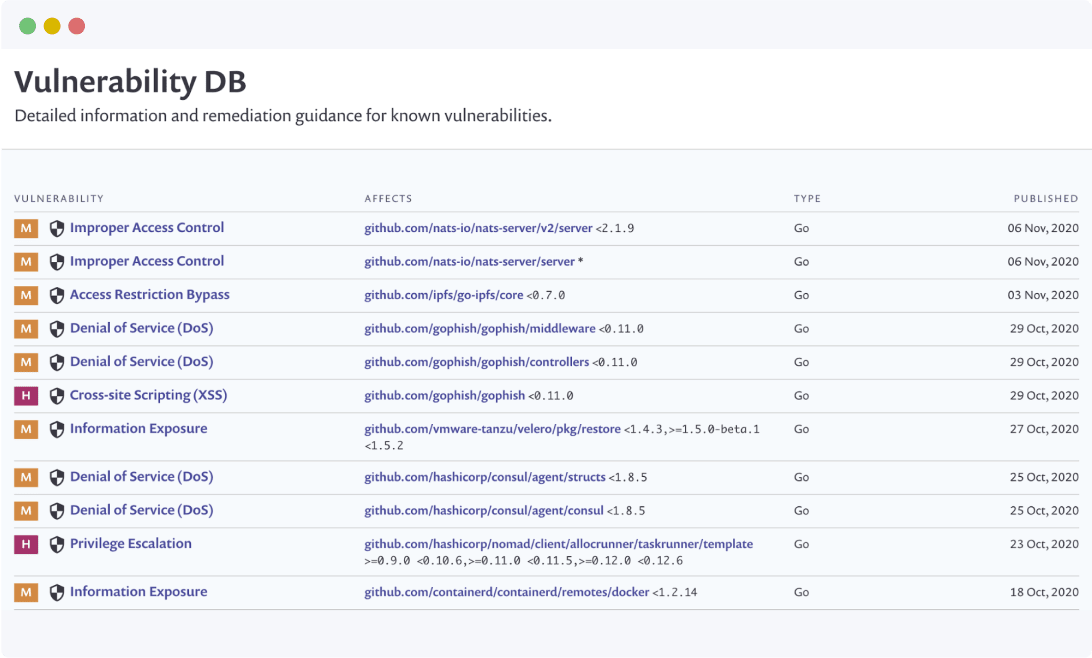Follow github.com/hashicorp/consul/agent/consul package link

(484, 510)
